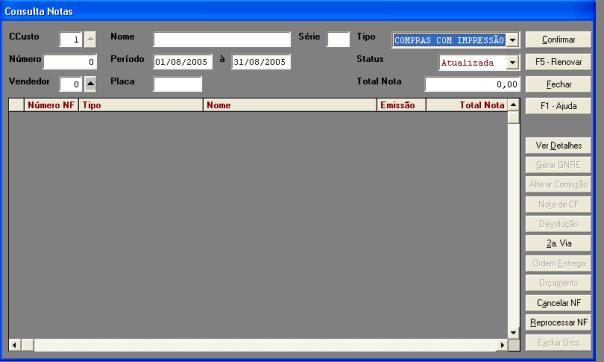Screen dimensions: 604x362
Task: Select the Número NF column header
Action: click(51, 105)
